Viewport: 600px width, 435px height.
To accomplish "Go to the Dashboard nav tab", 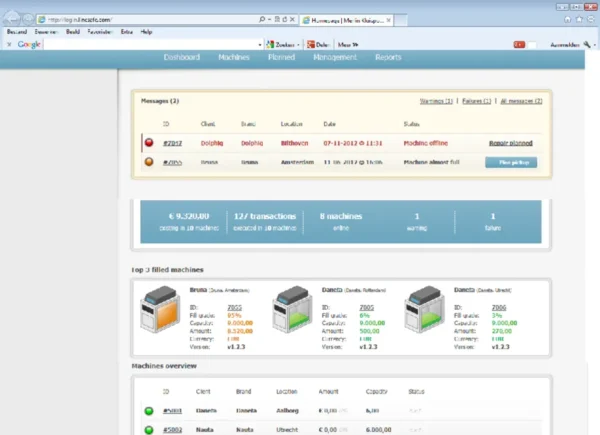I will (182, 57).
